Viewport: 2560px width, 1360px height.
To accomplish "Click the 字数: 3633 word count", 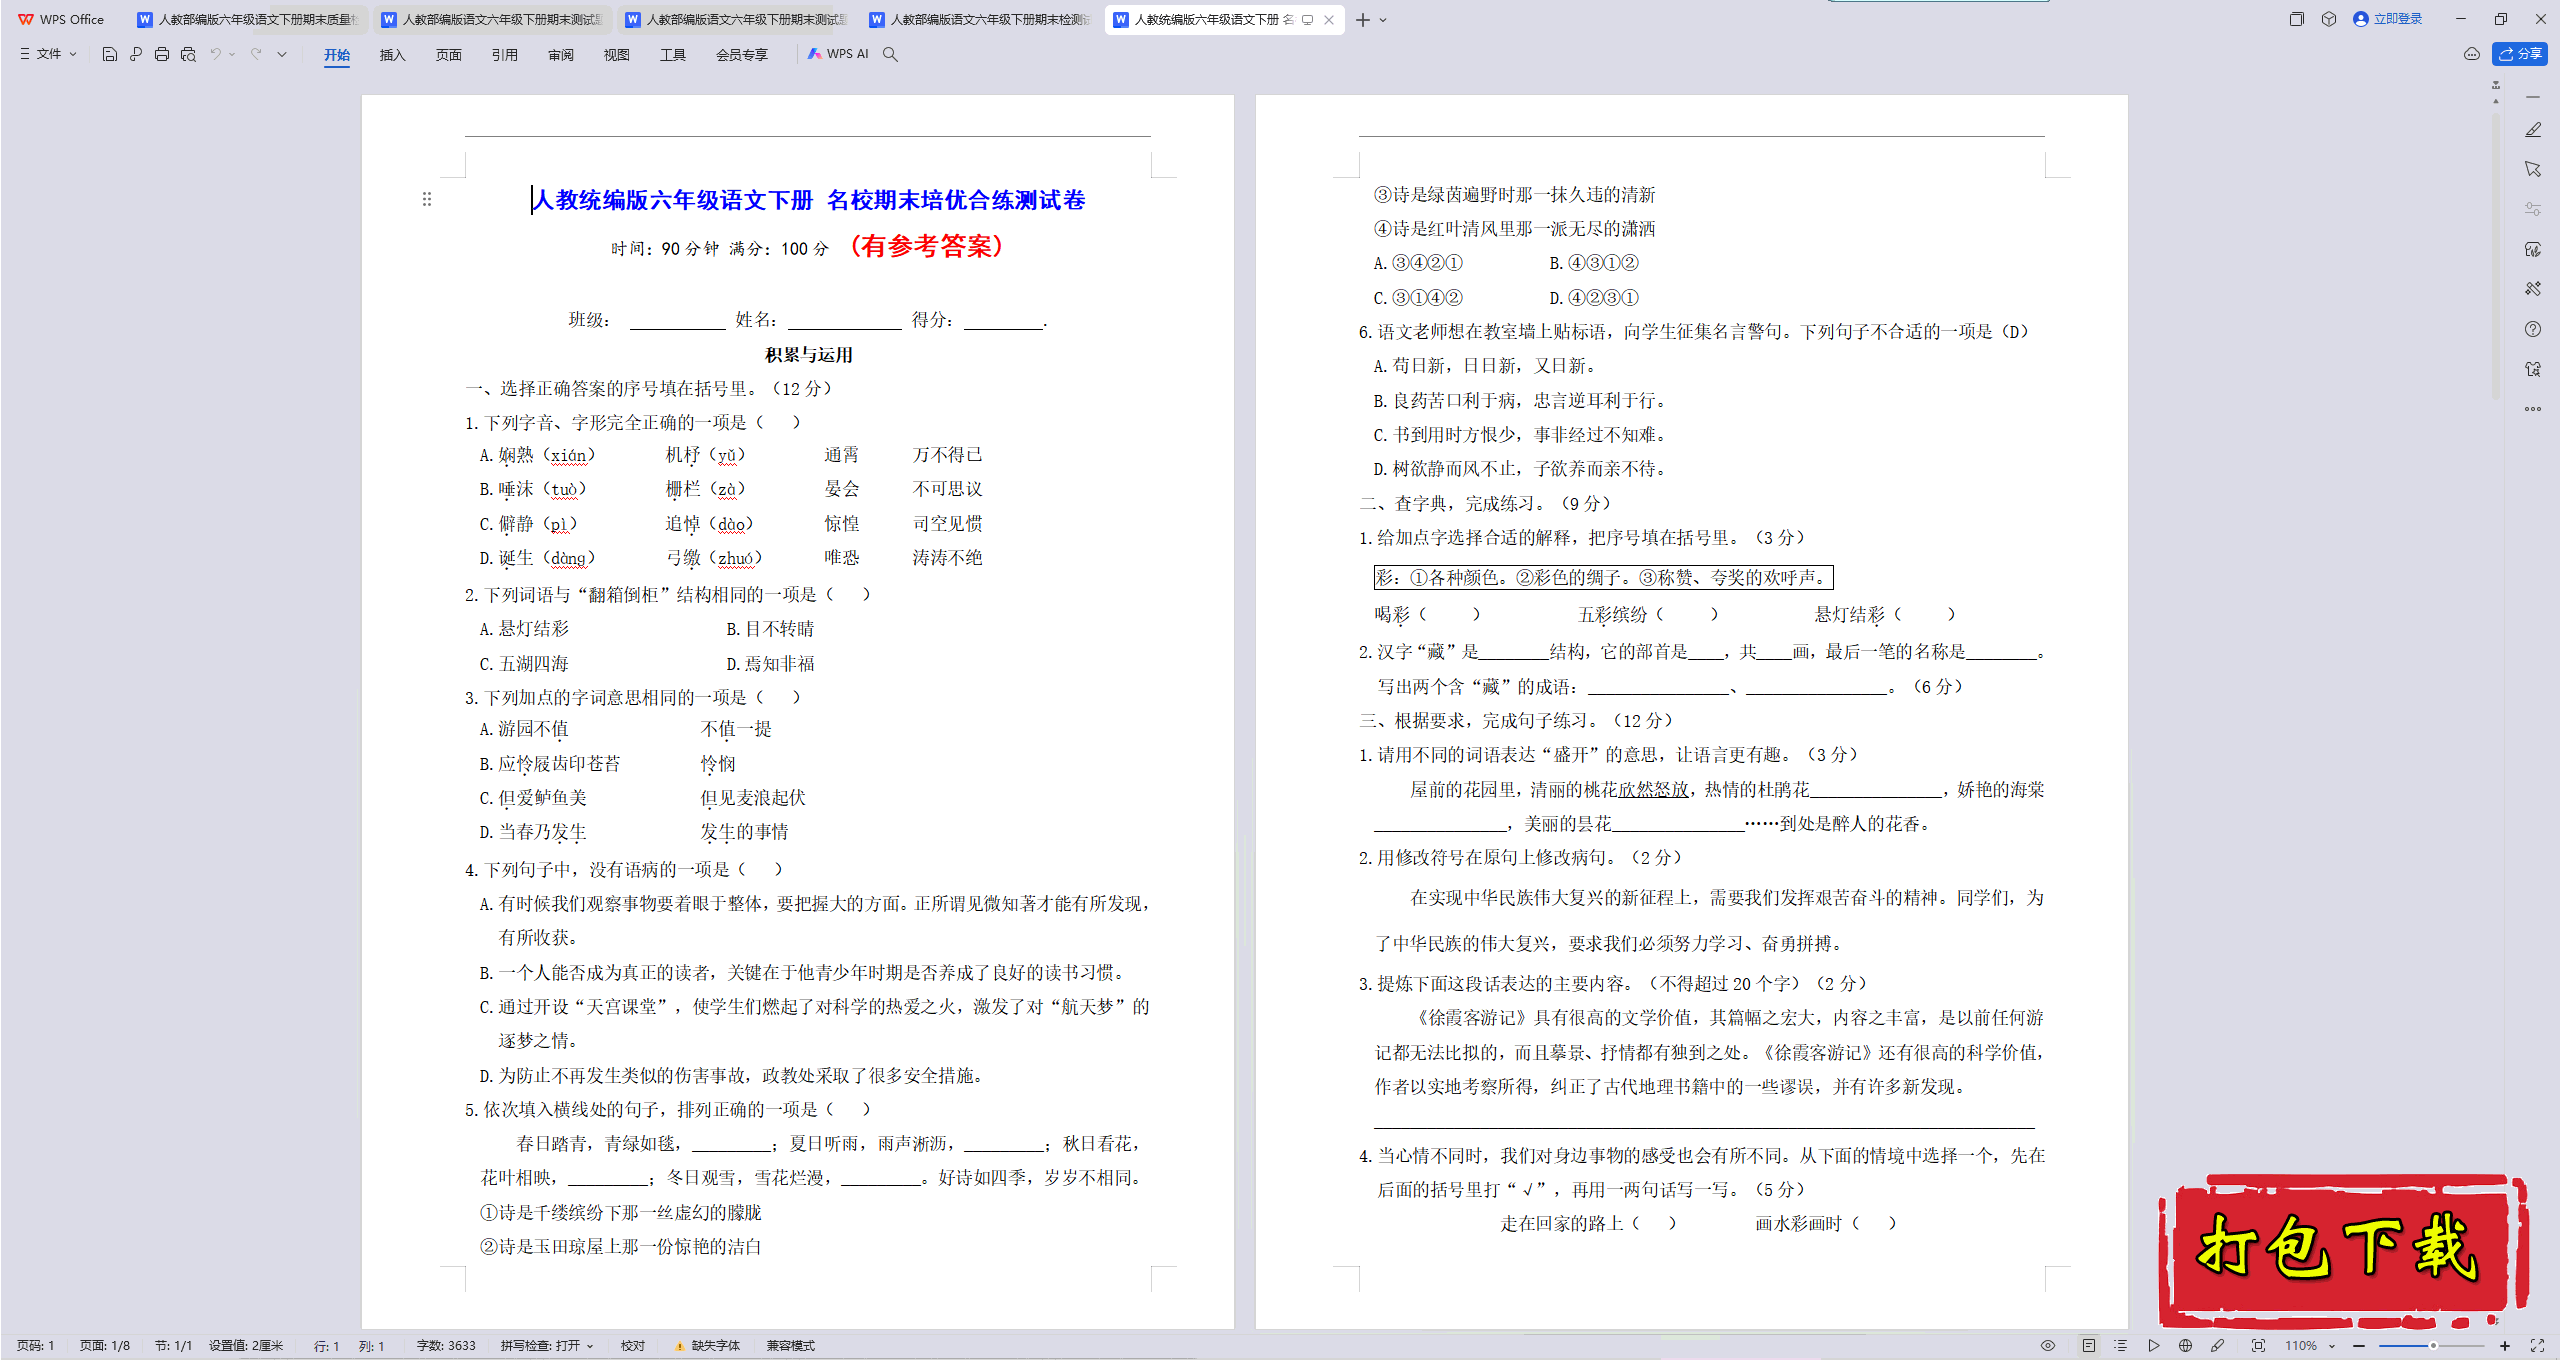I will point(446,1346).
